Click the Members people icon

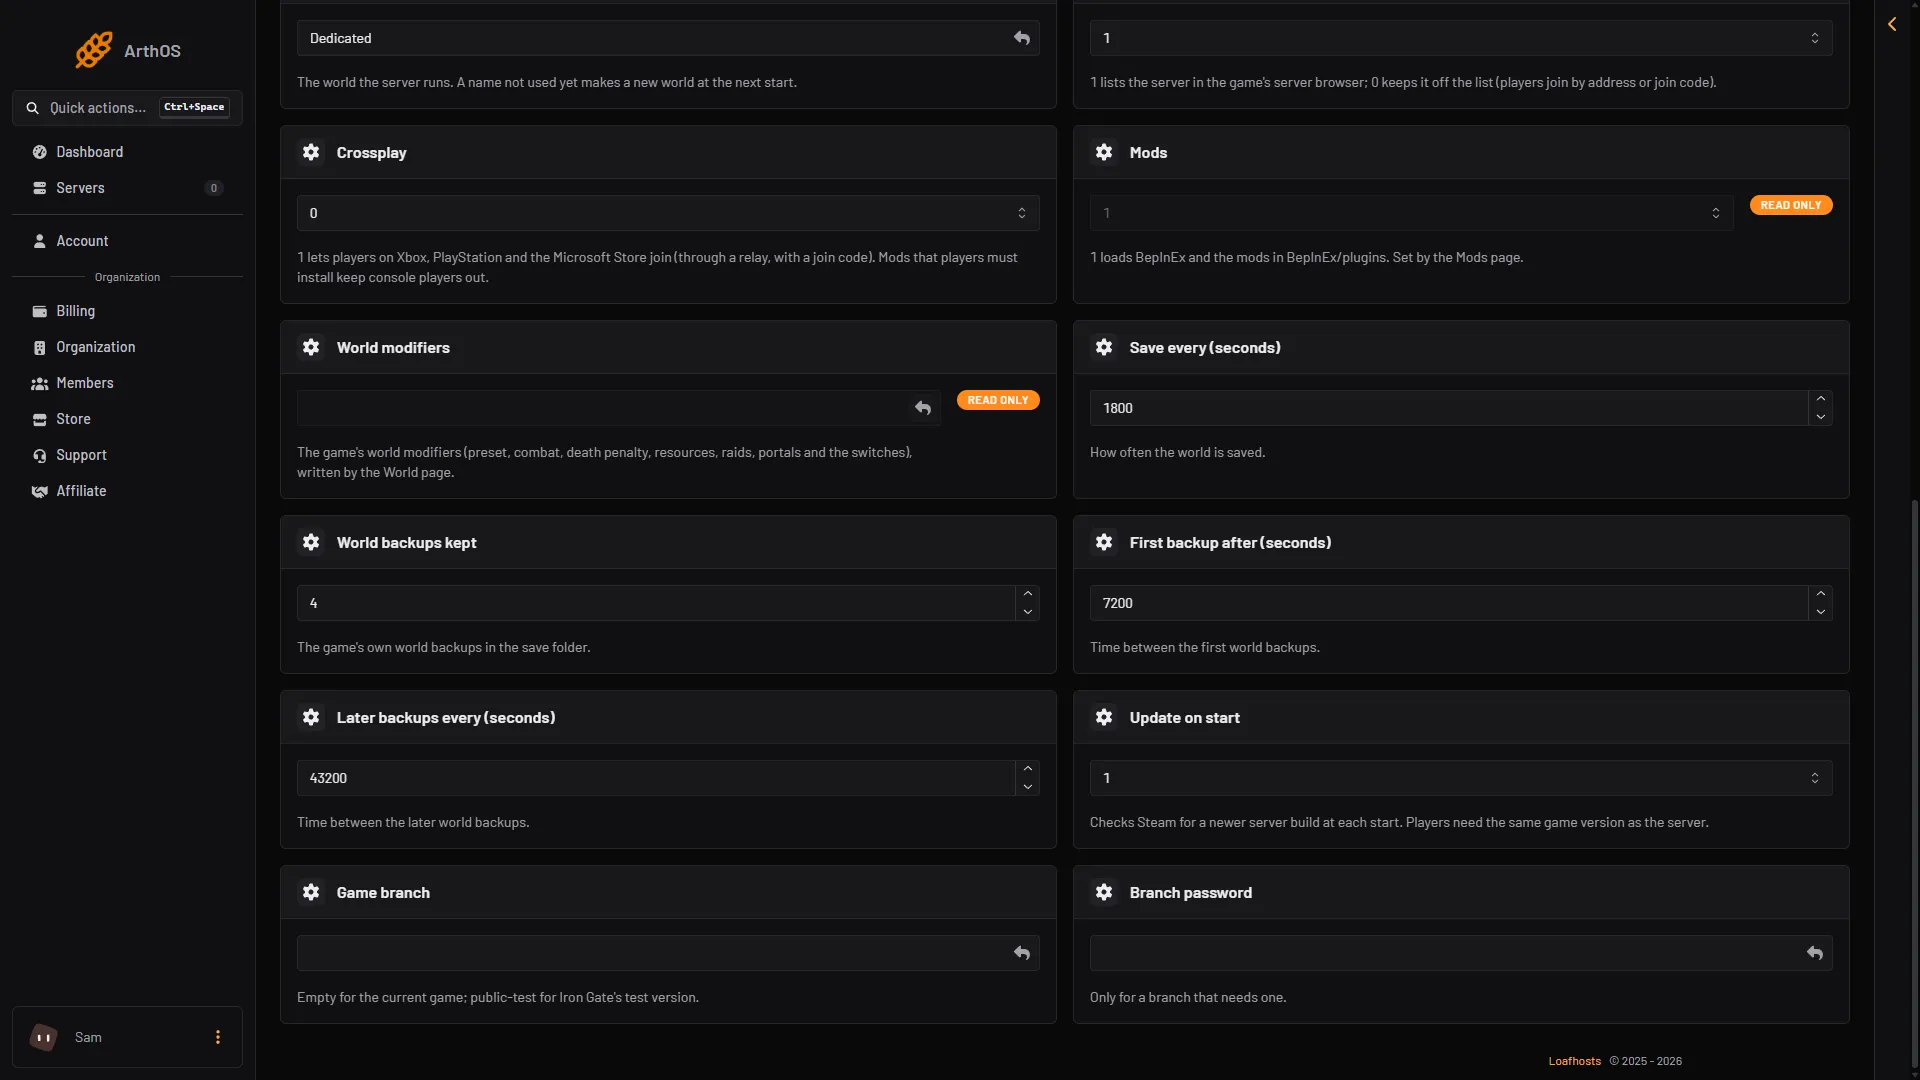coord(40,383)
